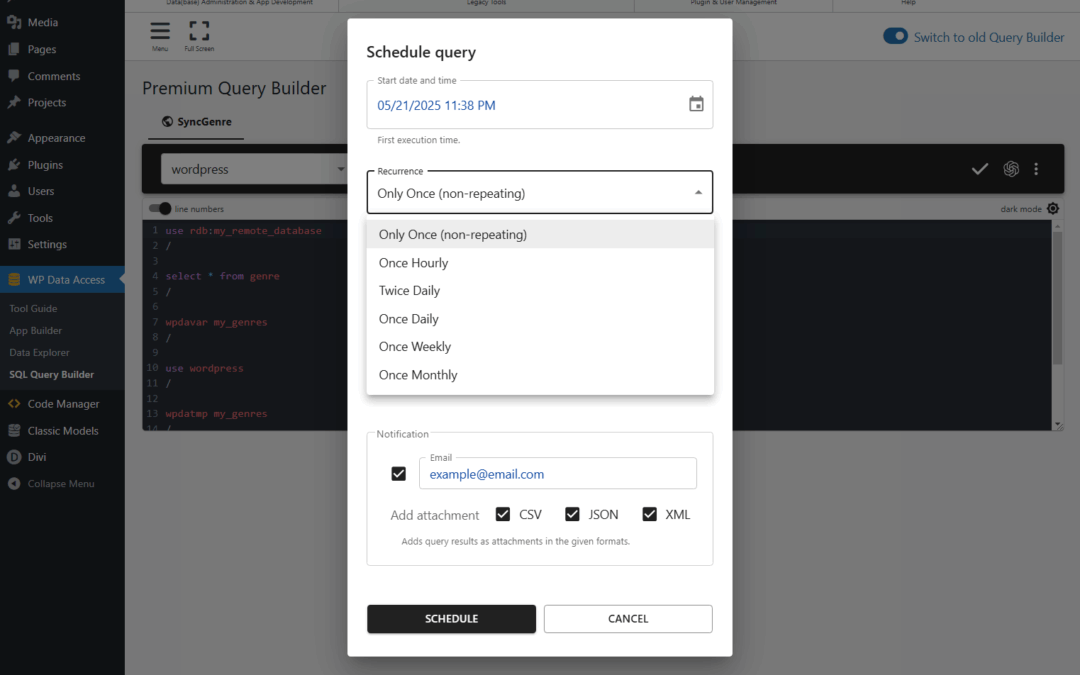Click the Premium Query Builder heading
This screenshot has height=675, width=1080.
234,88
